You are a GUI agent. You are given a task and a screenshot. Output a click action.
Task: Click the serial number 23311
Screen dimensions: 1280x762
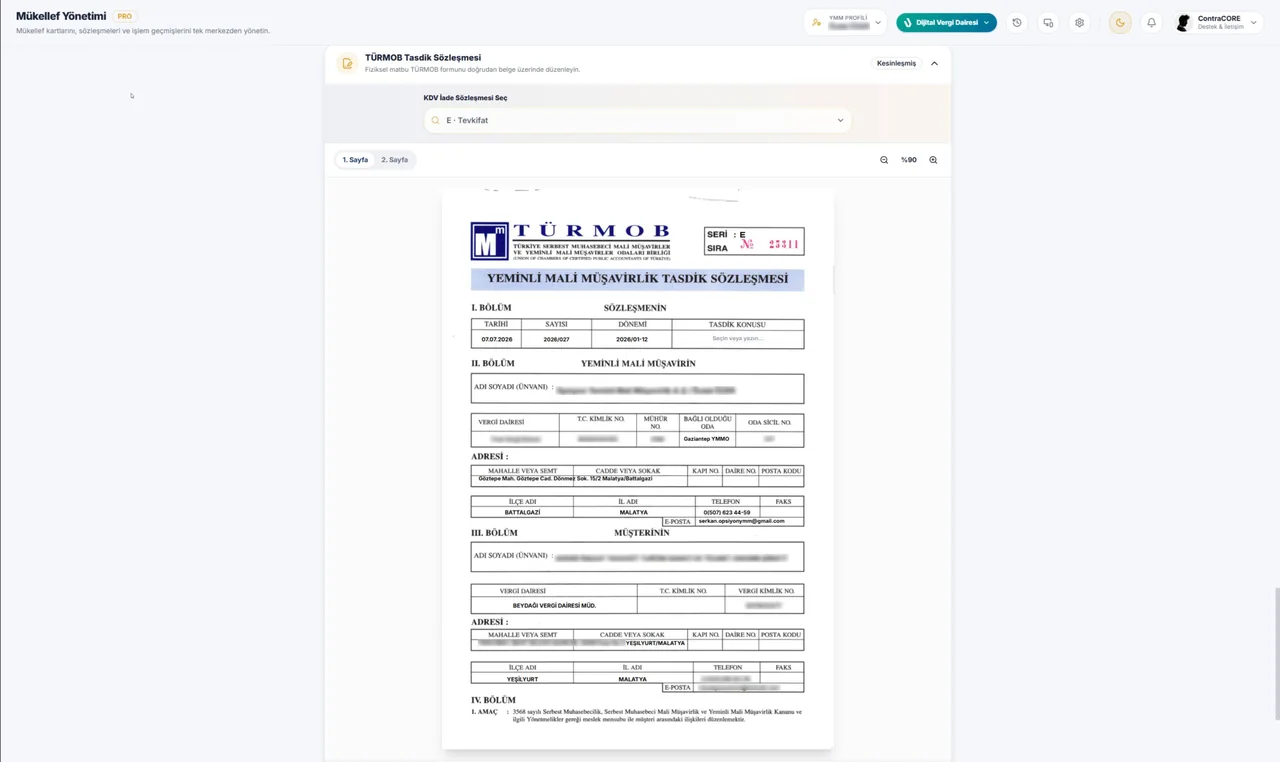[x=783, y=244]
